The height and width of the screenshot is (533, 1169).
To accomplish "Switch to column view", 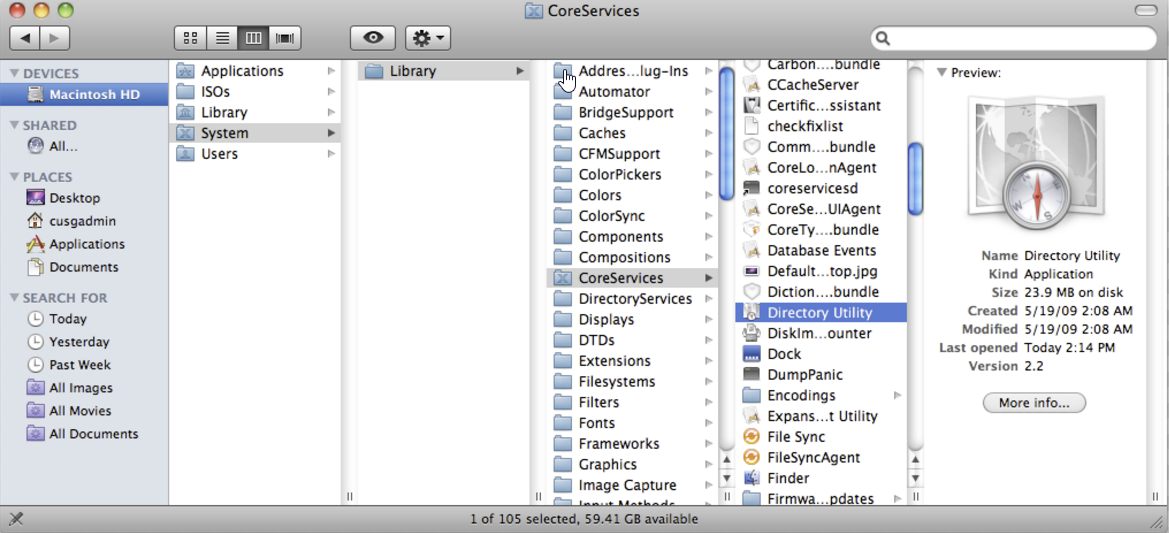I will click(253, 37).
